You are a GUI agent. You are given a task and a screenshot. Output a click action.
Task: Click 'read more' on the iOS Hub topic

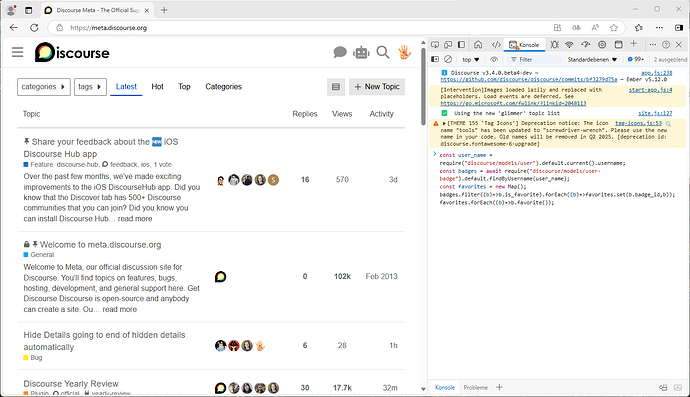tap(135, 219)
